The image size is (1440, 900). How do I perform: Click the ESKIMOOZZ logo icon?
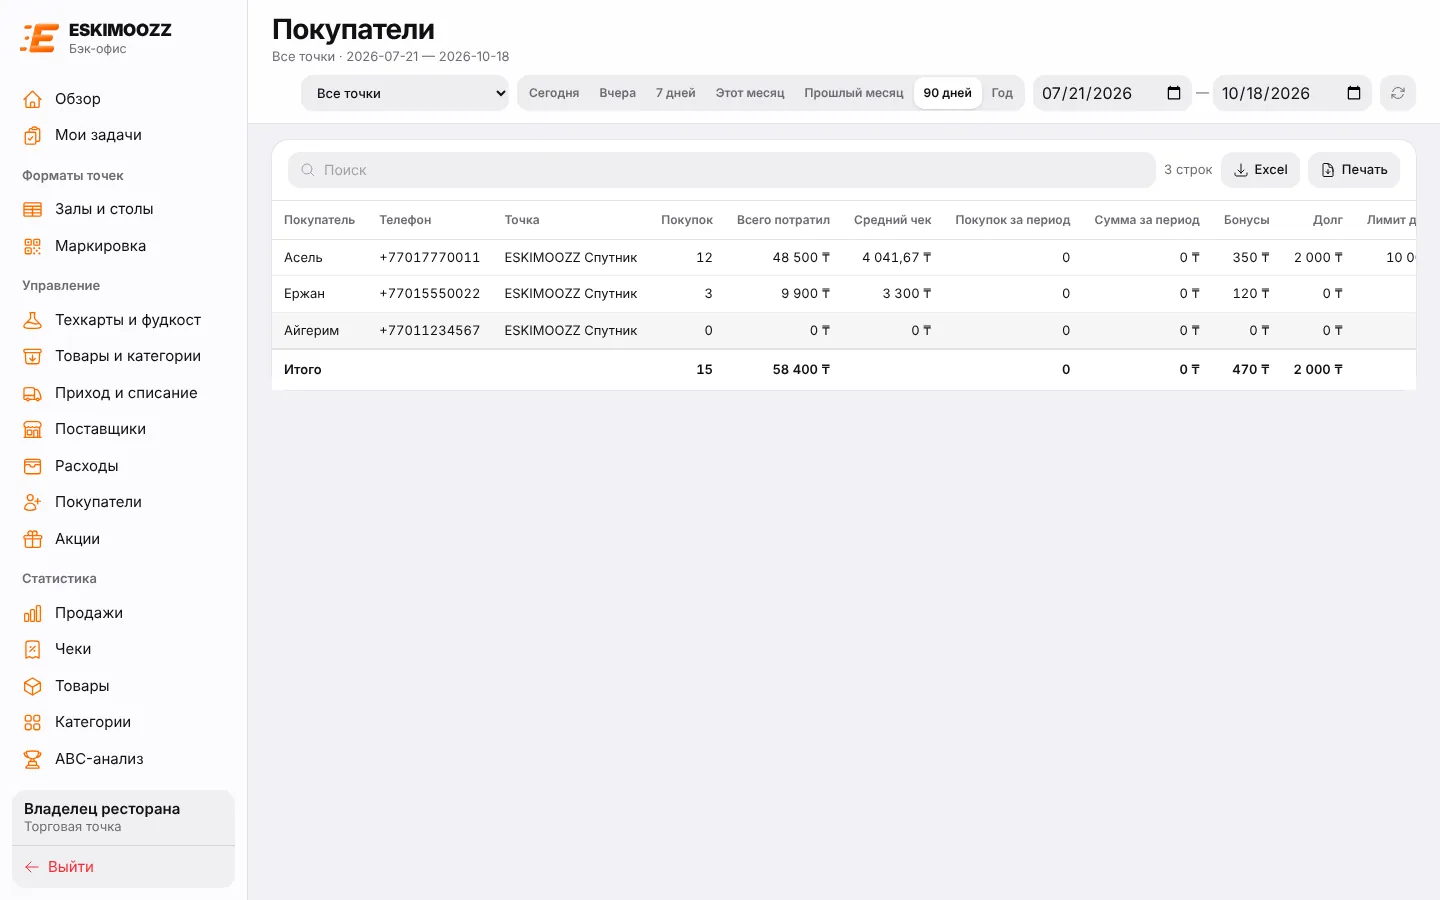39,38
